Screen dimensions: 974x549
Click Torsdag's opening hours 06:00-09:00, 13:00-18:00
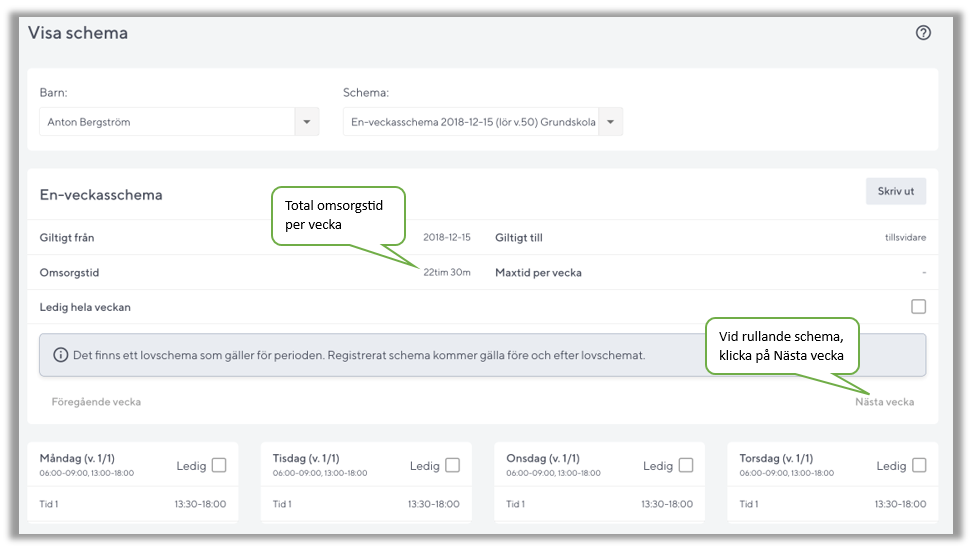pyautogui.click(x=786, y=473)
